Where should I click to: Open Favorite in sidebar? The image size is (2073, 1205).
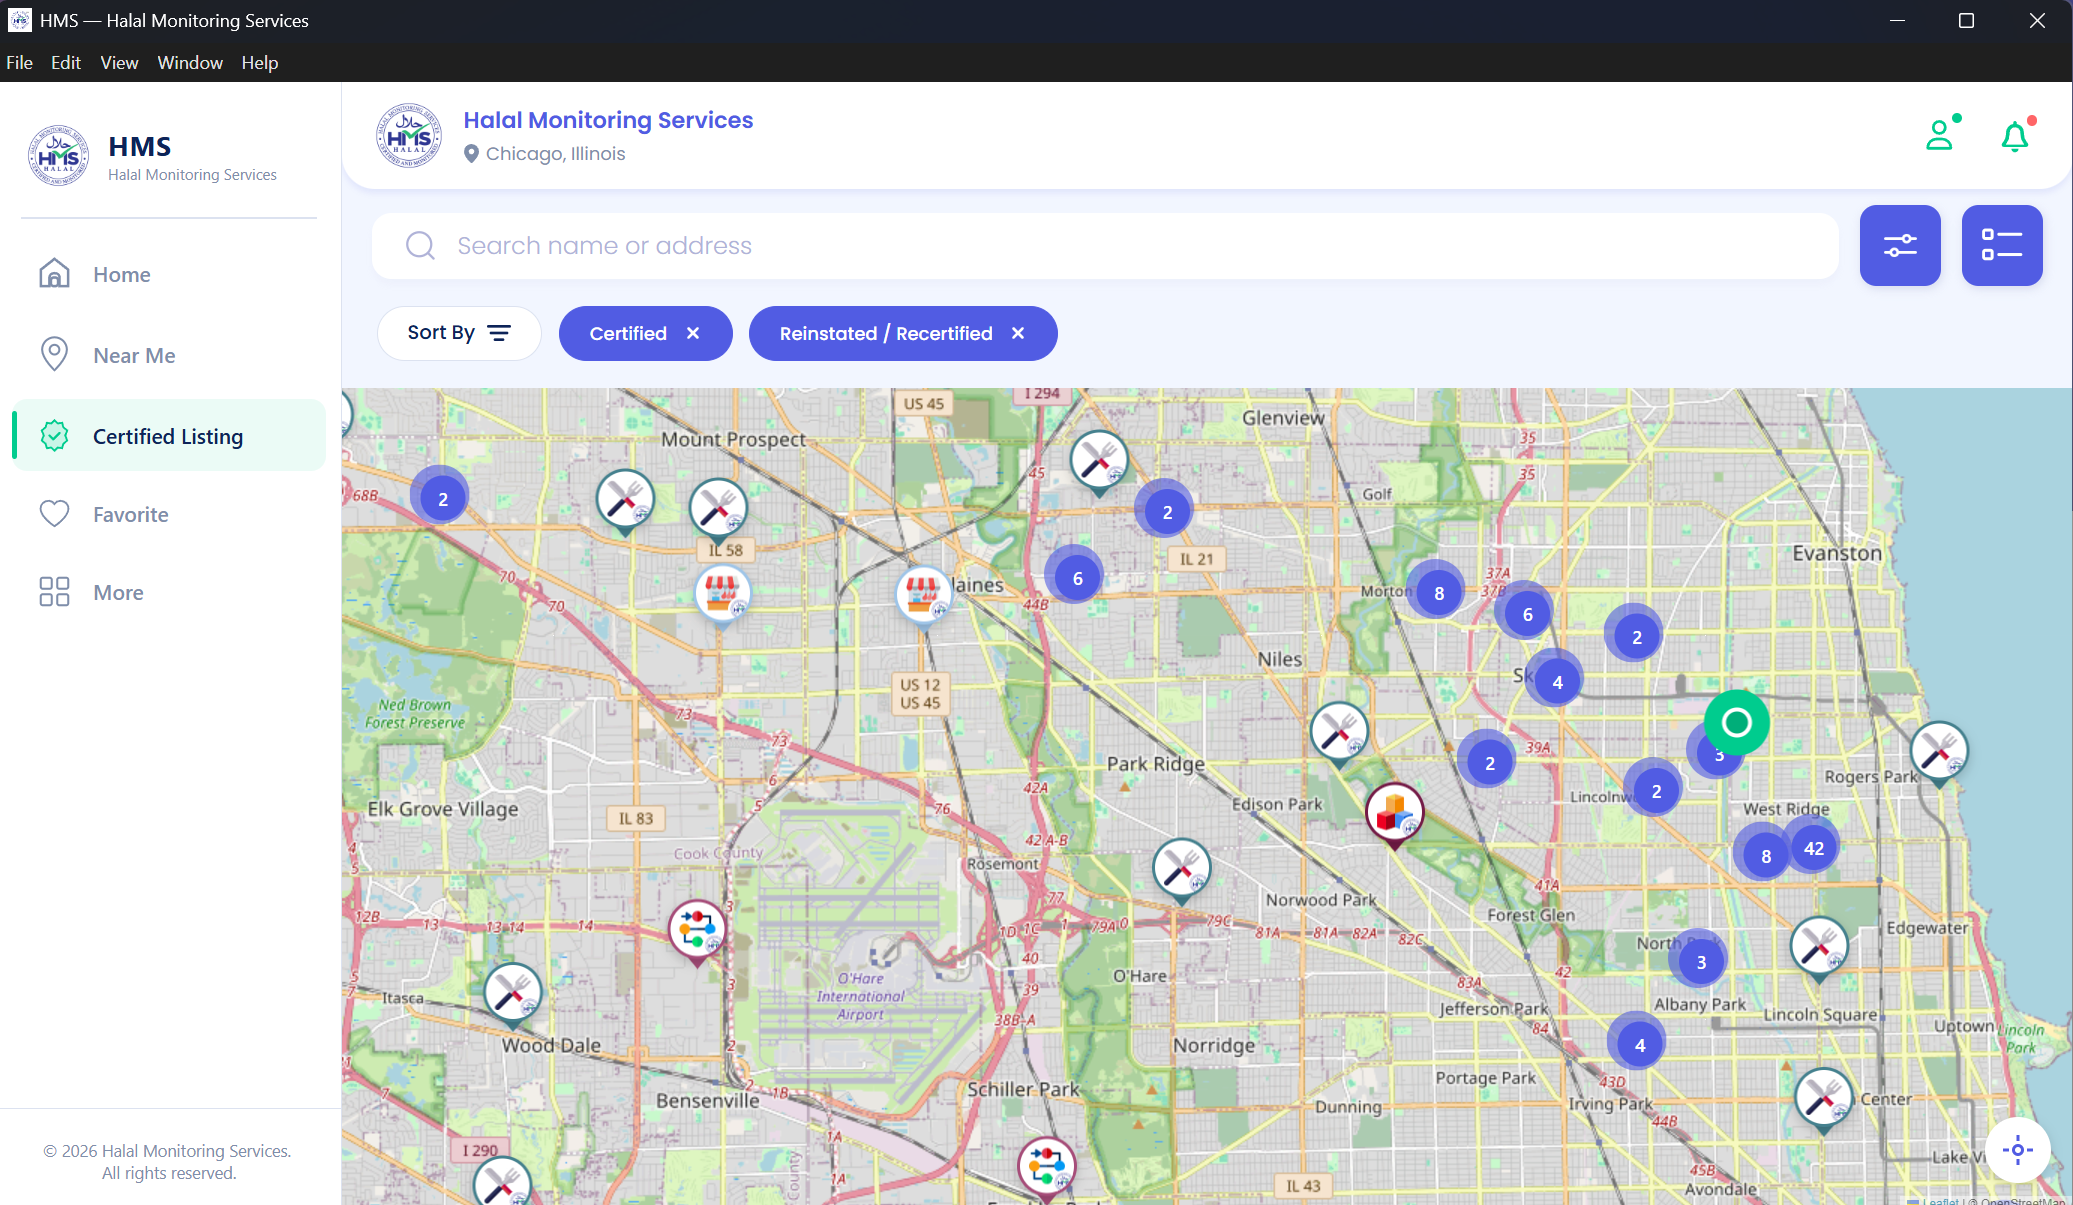[x=169, y=514]
